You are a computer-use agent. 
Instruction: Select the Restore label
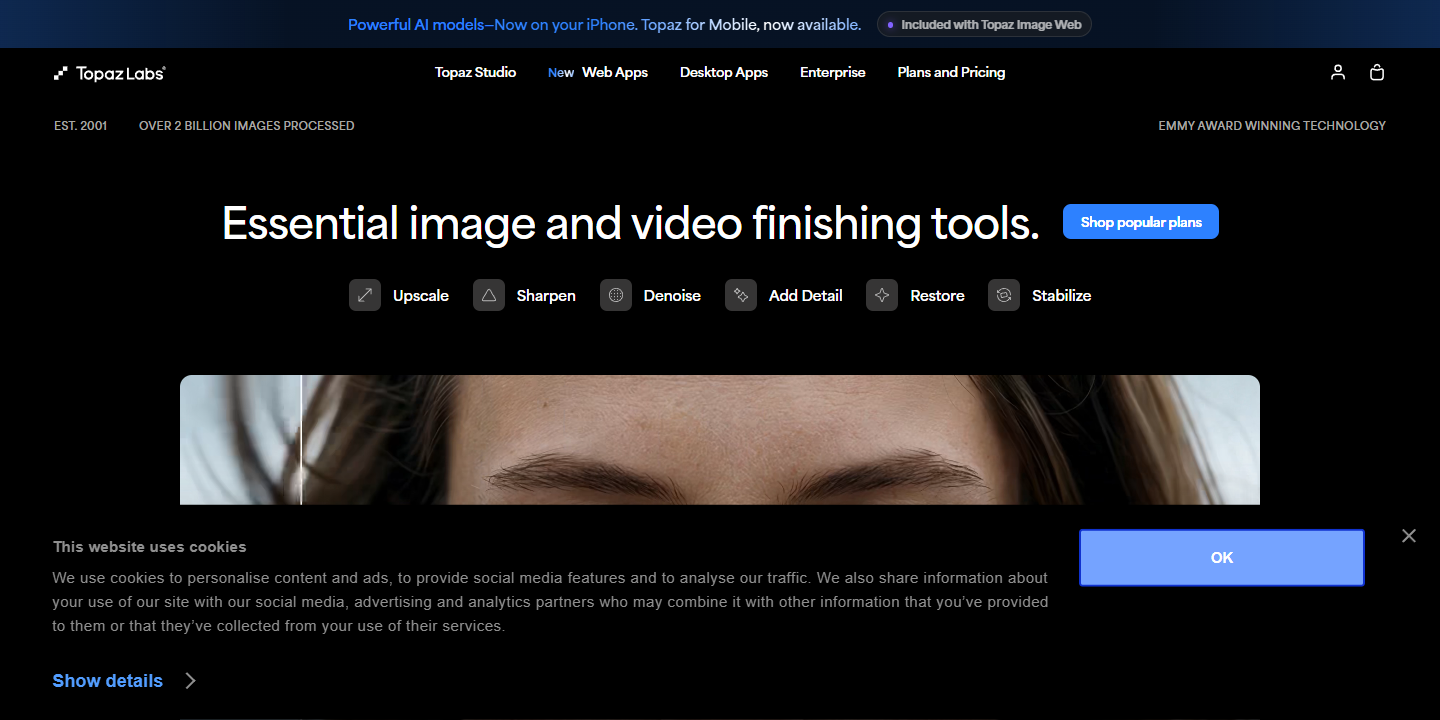pos(937,295)
